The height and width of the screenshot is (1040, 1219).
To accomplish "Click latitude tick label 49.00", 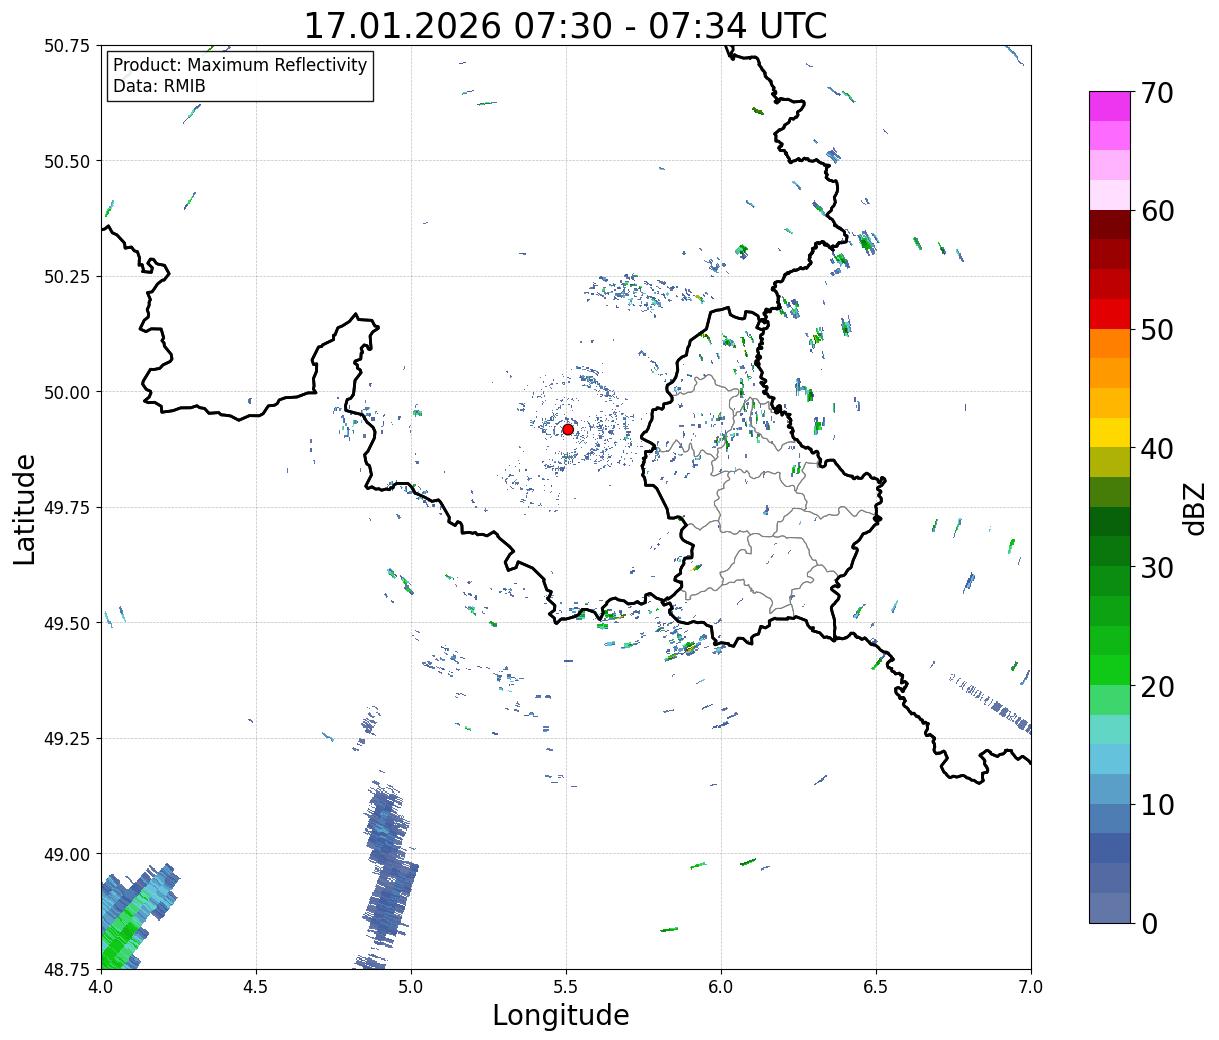I will pos(67,854).
